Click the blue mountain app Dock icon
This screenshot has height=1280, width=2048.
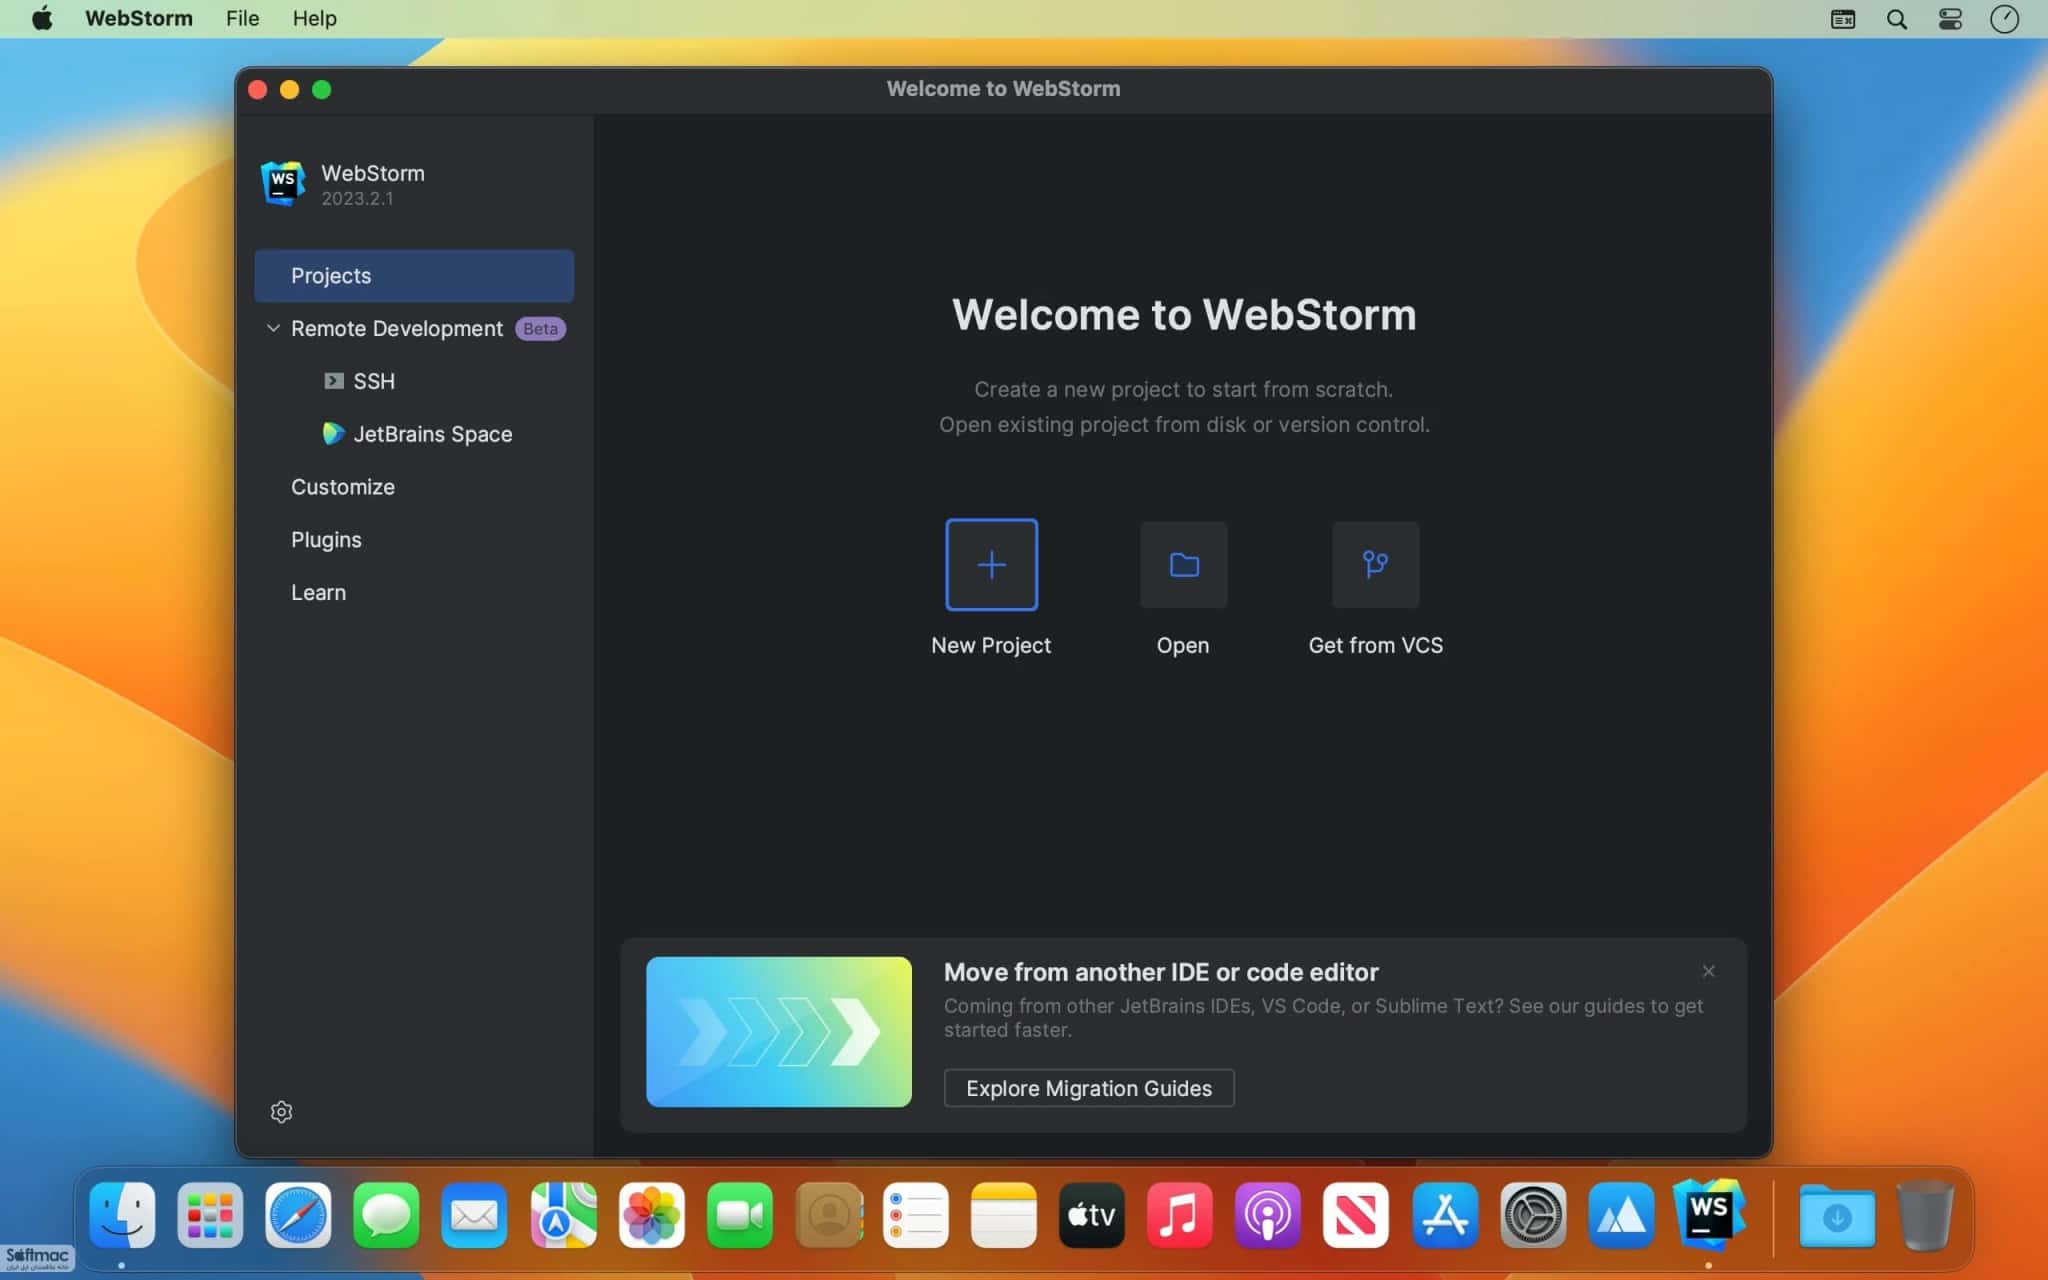tap(1621, 1215)
